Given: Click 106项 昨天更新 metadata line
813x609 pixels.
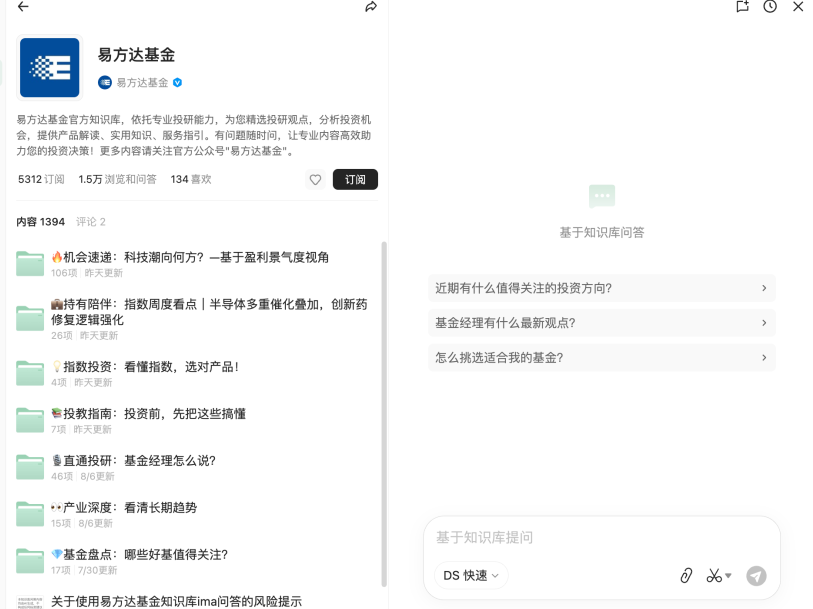Looking at the screenshot, I should tap(87, 273).
